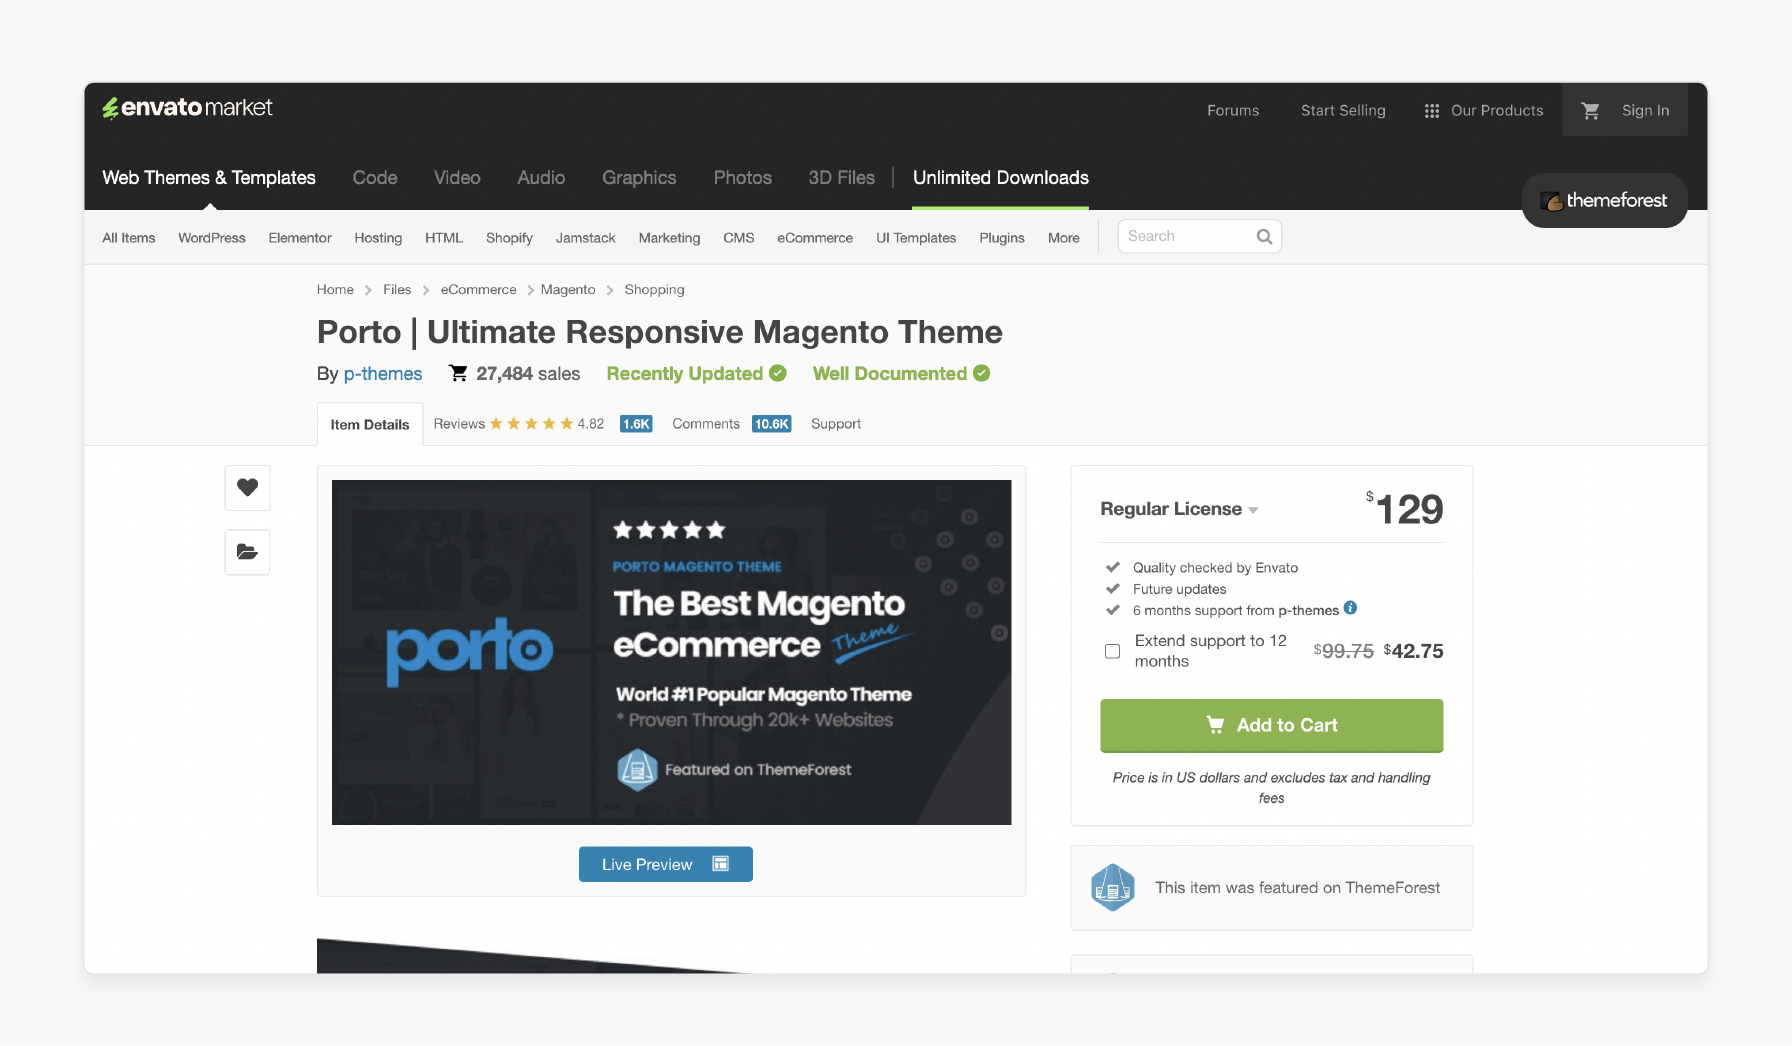Viewport: 1792px width, 1046px height.
Task: Open the Support tab
Action: 836,424
